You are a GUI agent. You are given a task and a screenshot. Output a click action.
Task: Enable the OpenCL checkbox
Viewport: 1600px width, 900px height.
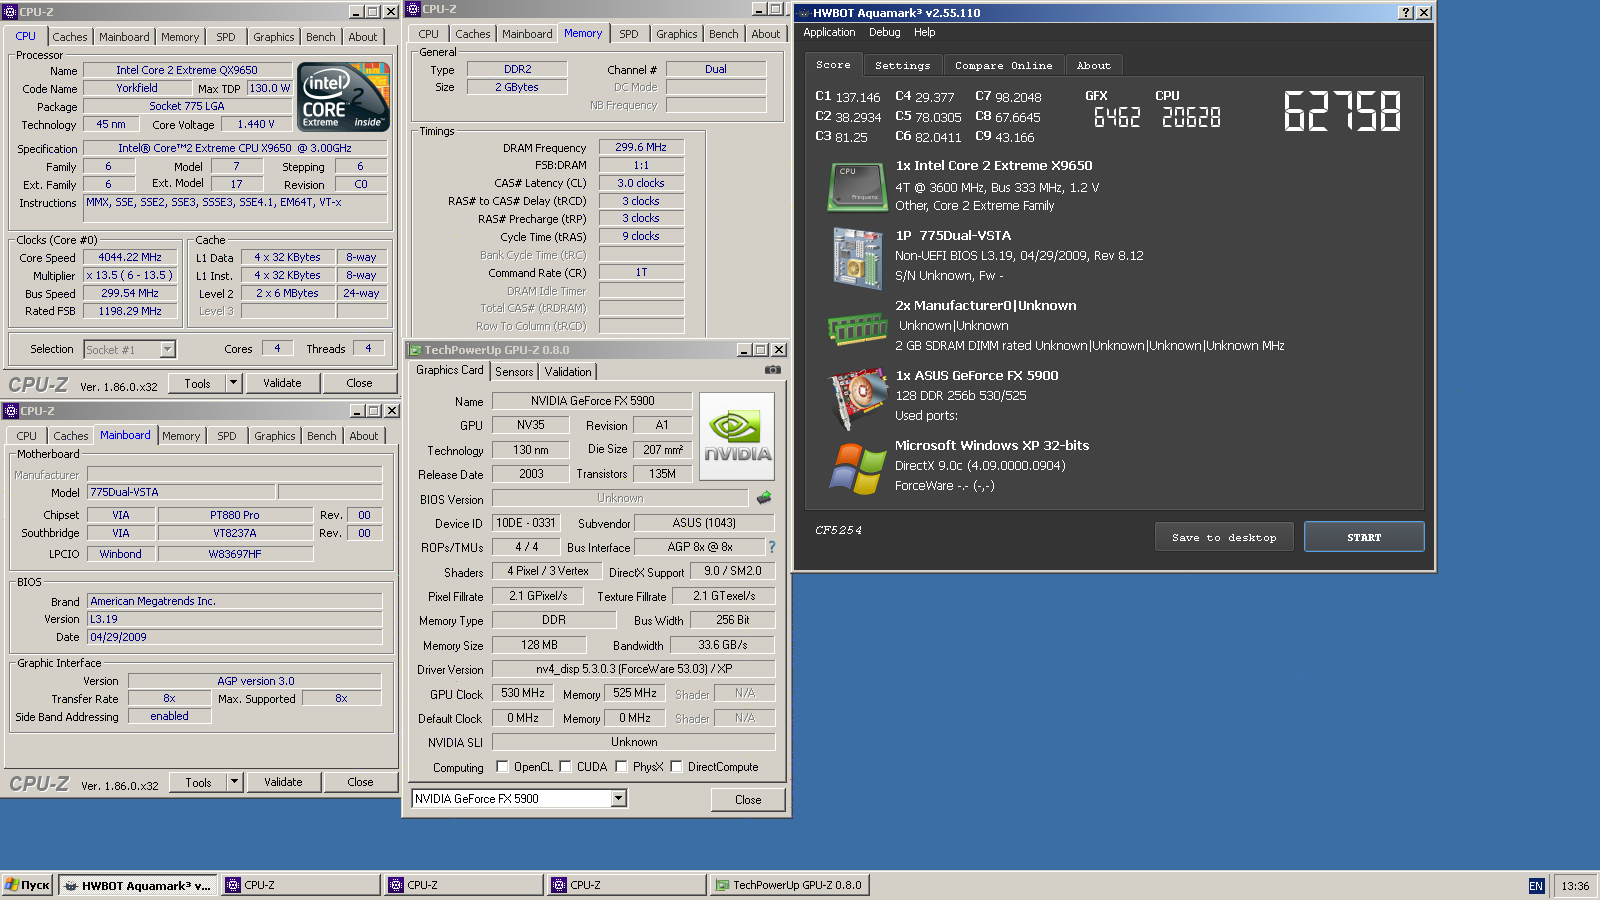503,767
